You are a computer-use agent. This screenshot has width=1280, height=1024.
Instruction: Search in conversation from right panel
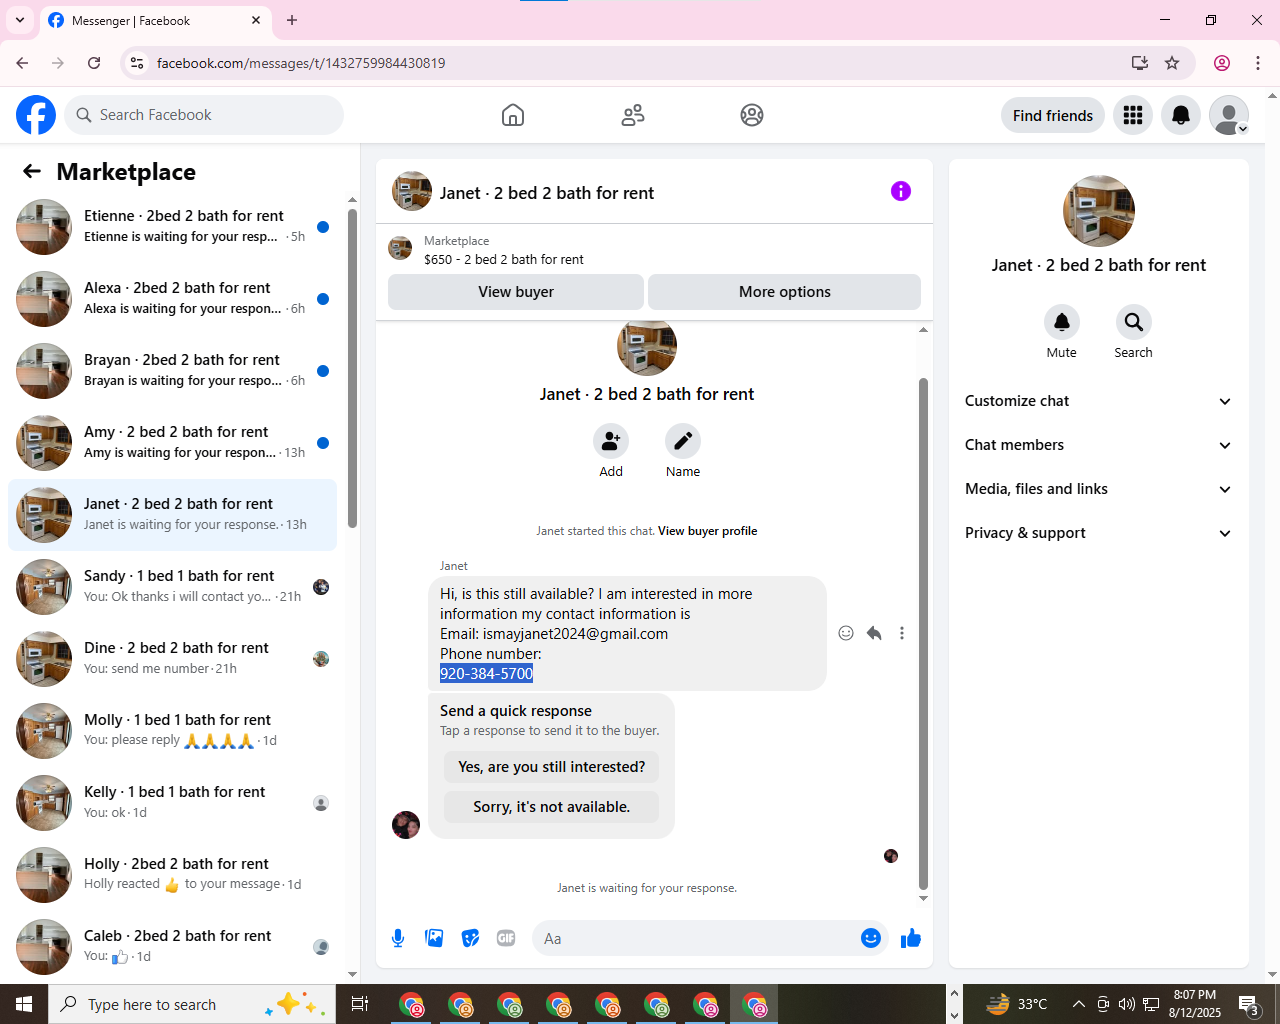tap(1133, 322)
